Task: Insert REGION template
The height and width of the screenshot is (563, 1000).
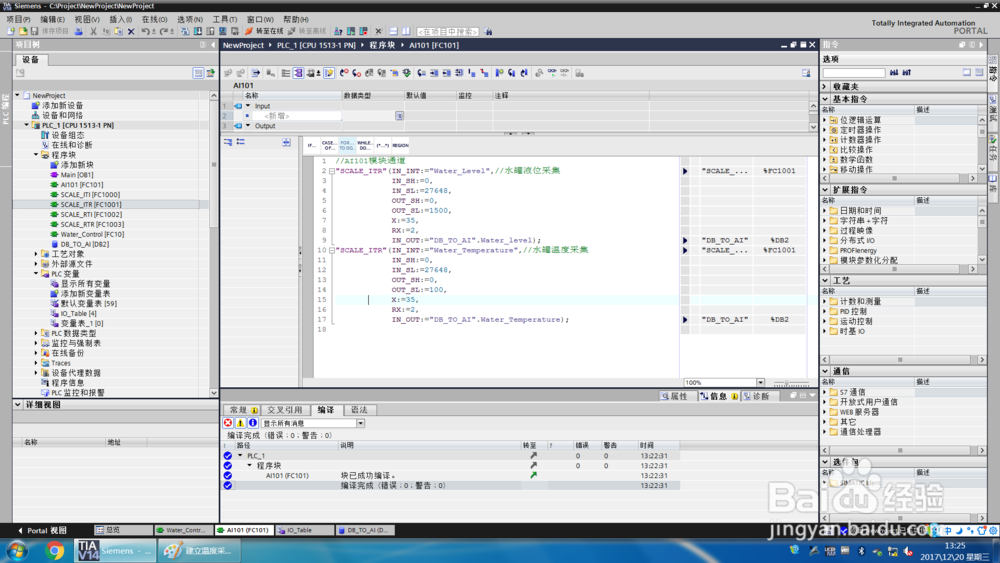Action: (401, 145)
